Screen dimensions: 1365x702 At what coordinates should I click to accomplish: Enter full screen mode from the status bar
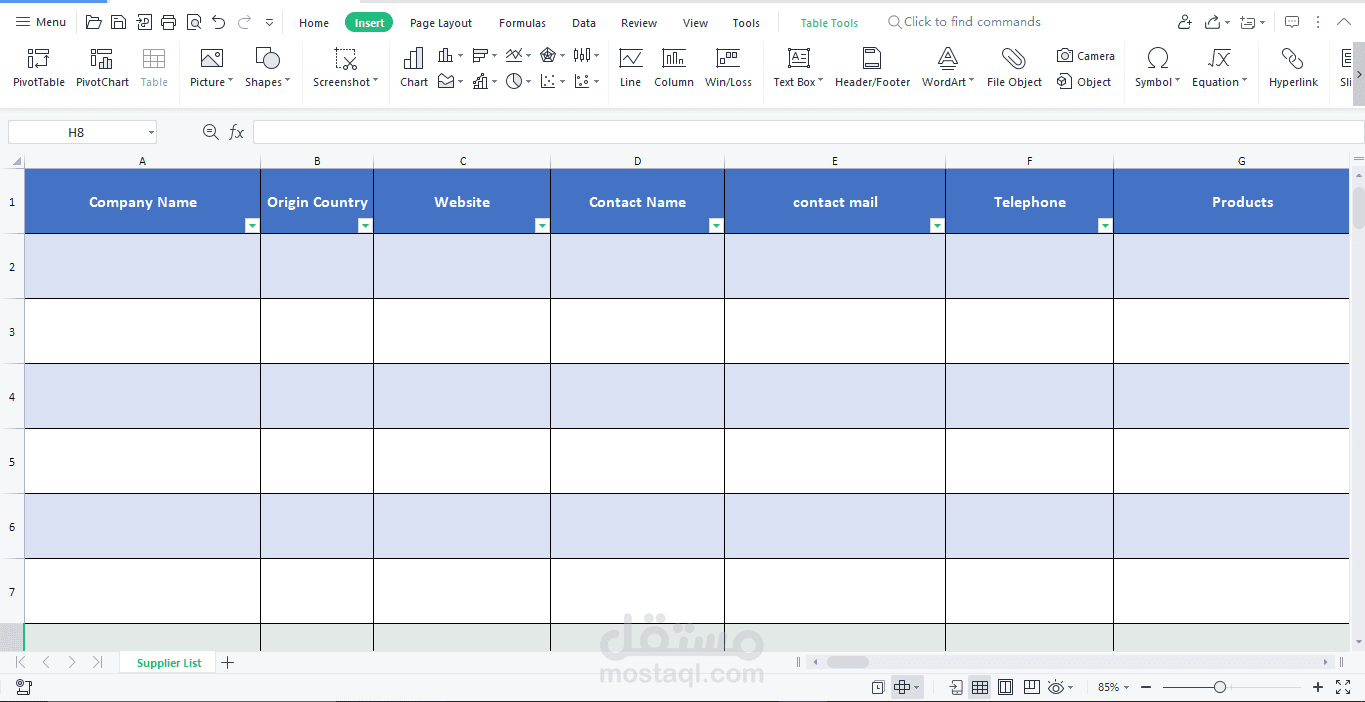[1343, 687]
